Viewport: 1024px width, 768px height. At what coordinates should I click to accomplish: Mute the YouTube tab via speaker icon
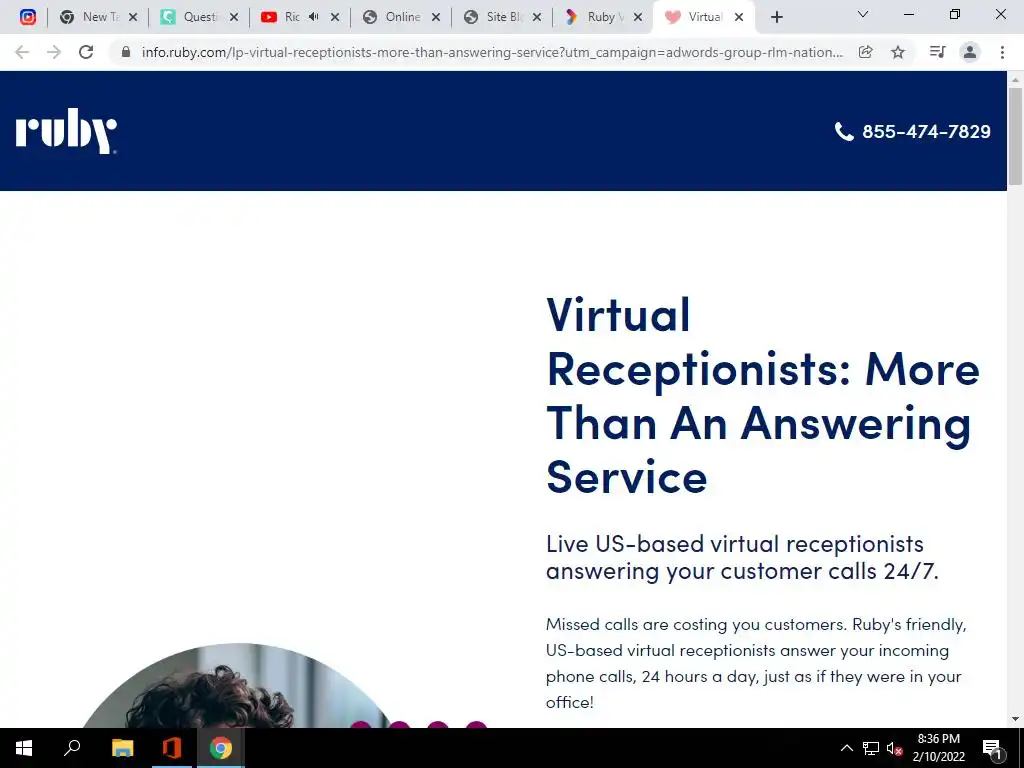tap(313, 17)
